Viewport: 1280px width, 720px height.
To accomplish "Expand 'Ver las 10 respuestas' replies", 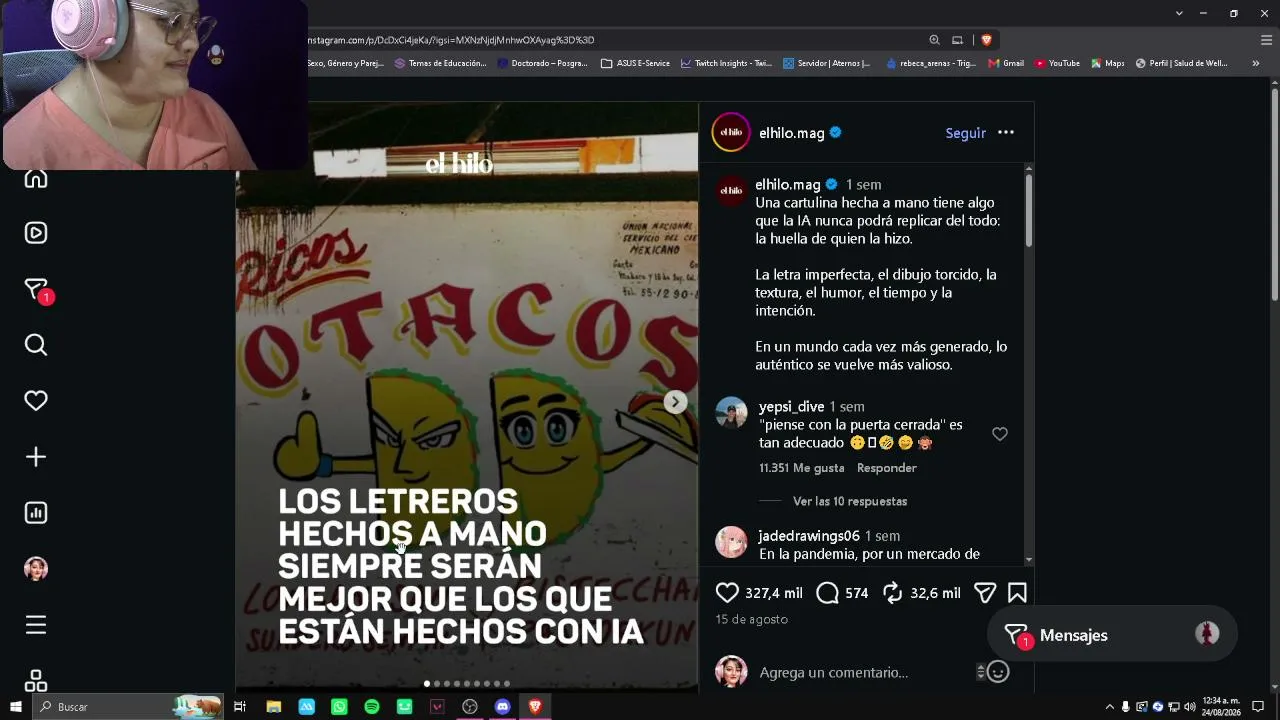I will pos(850,501).
